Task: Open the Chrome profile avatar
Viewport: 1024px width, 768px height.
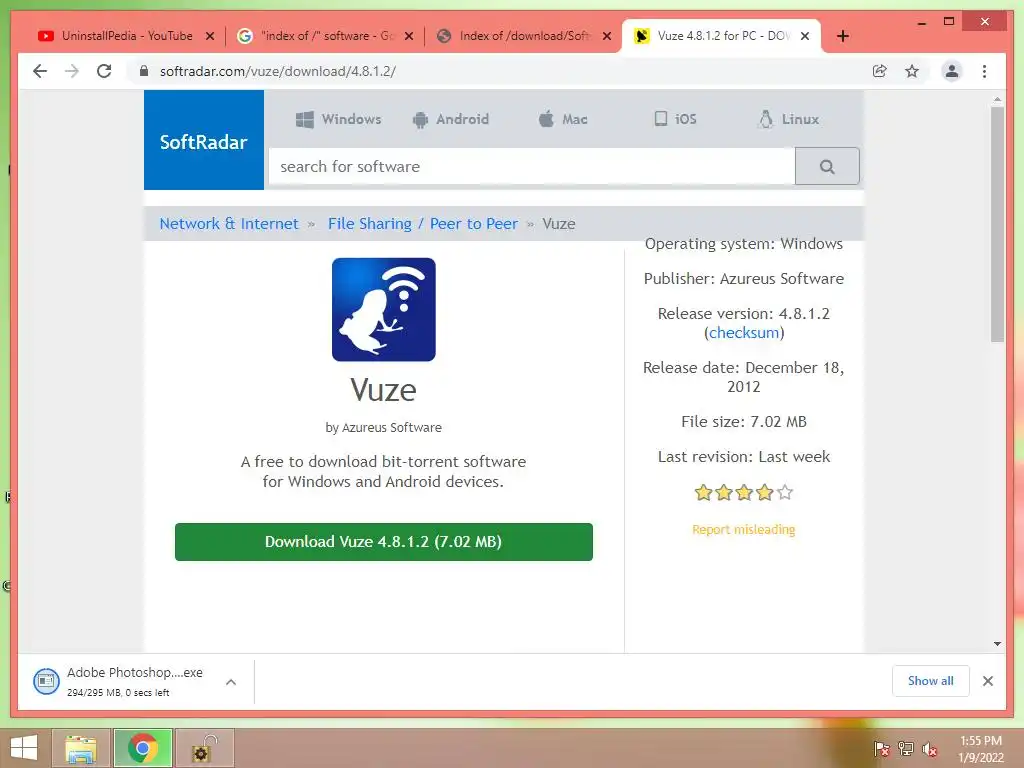Action: (x=952, y=71)
